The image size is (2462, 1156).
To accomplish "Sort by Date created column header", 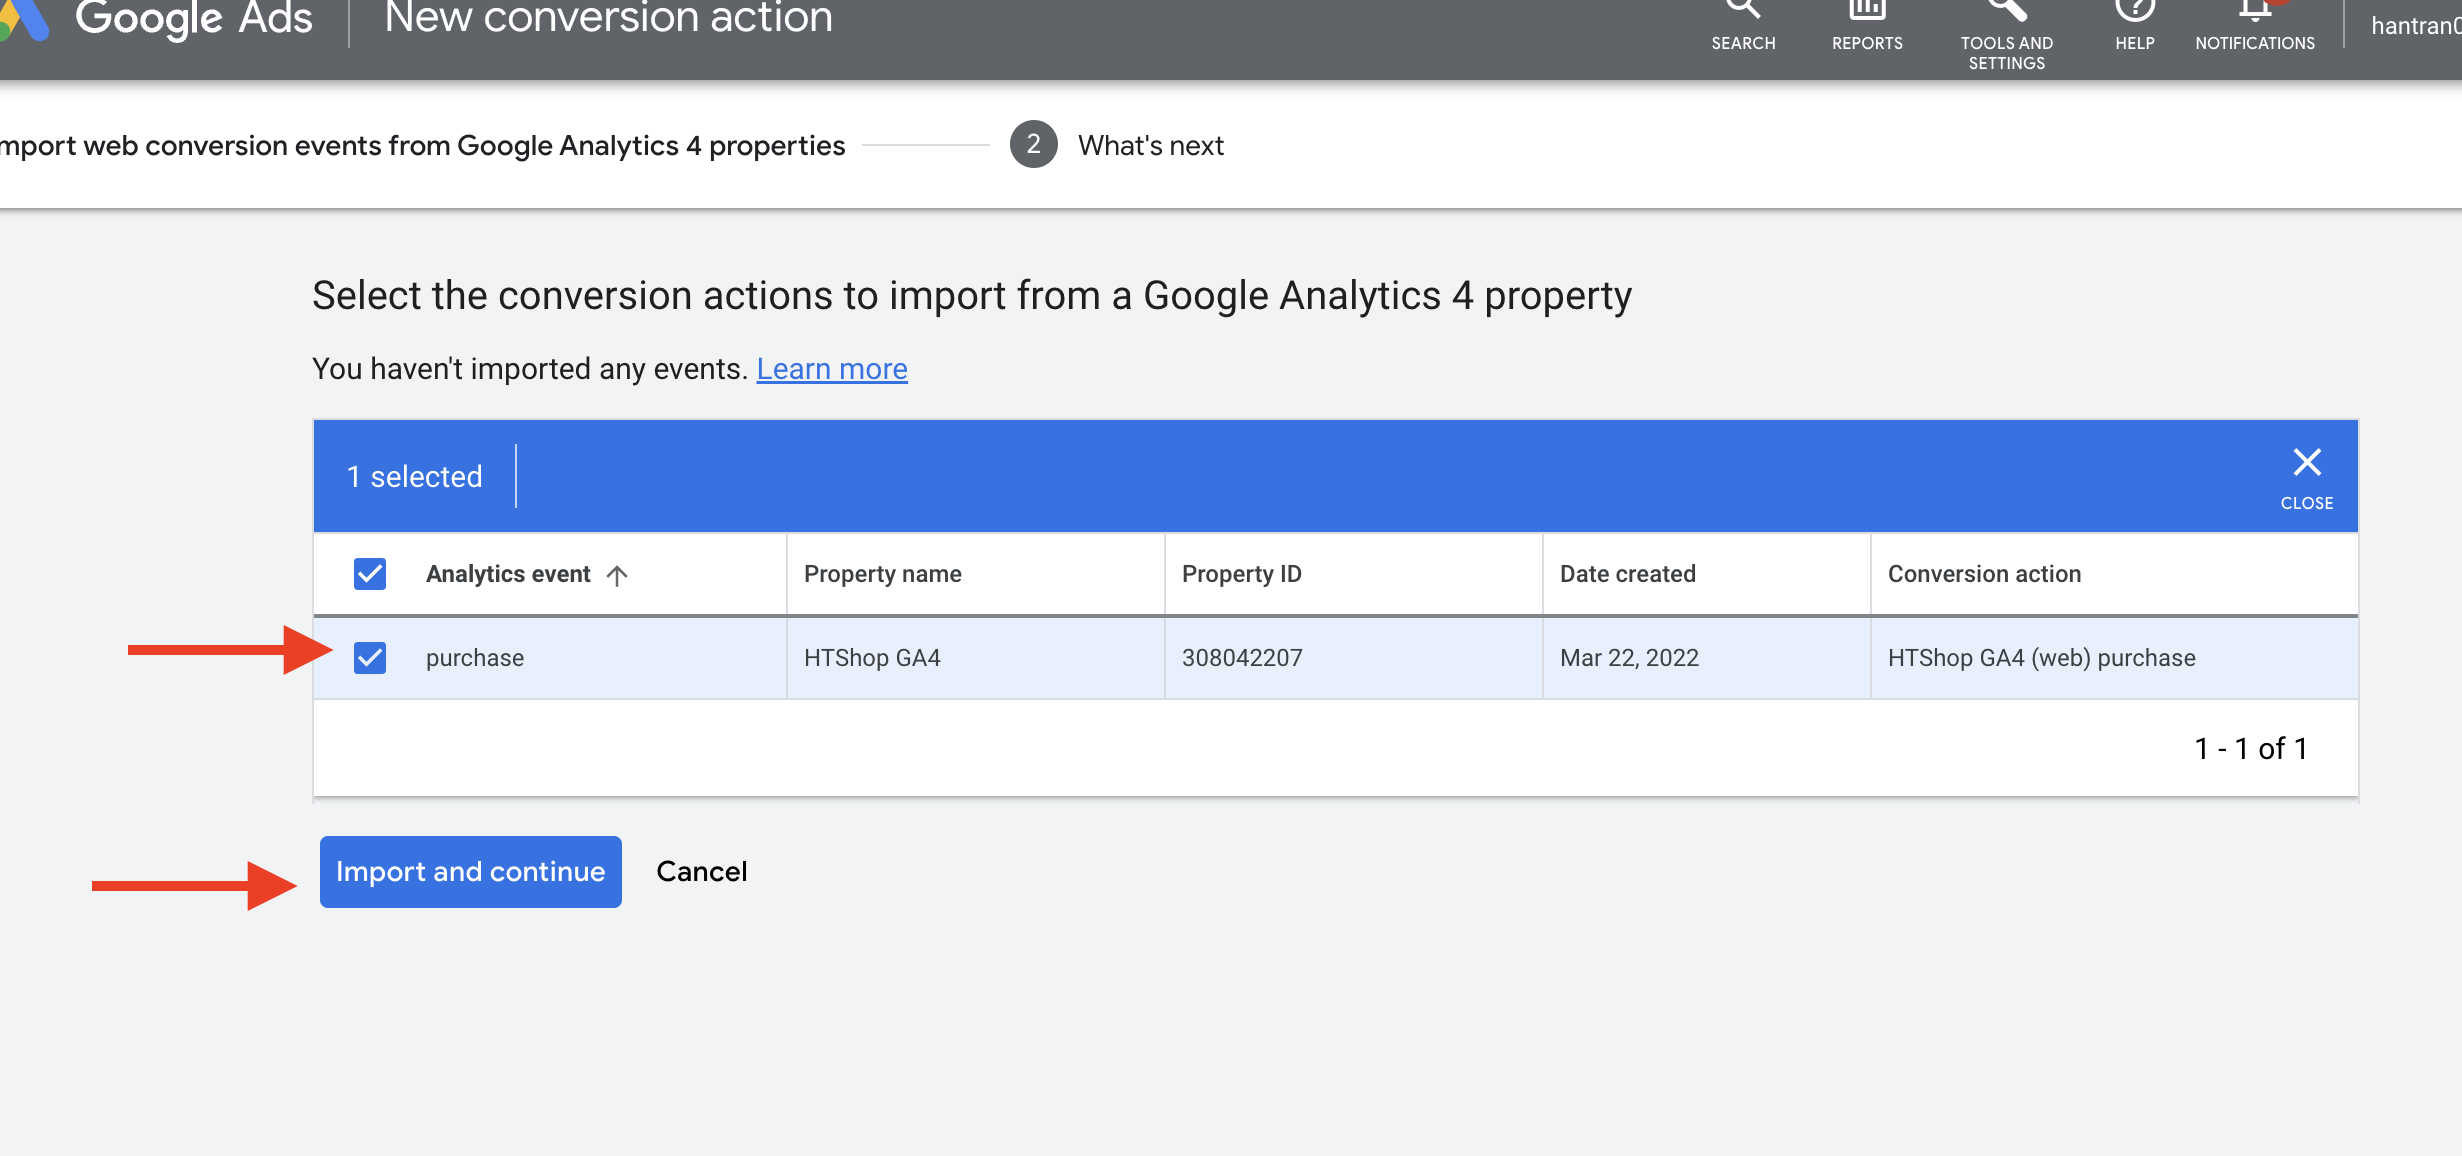I will 1627,574.
